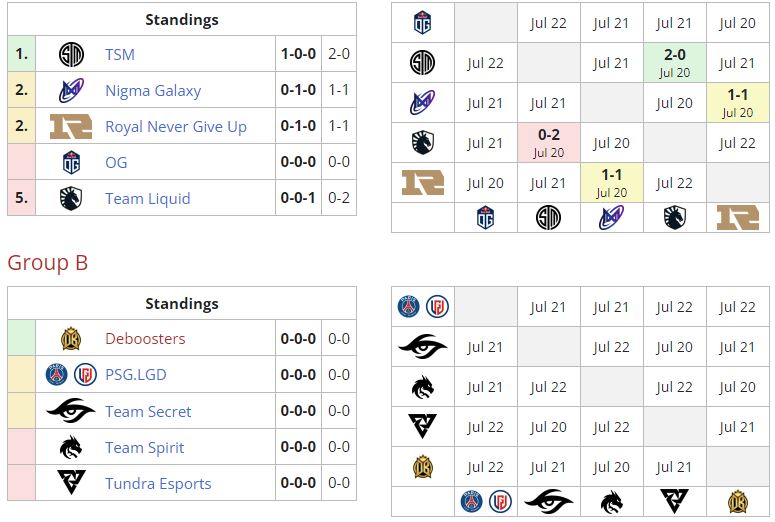Click the Tundra Esports logo in the standings
This screenshot has width=775, height=522.
[x=71, y=483]
